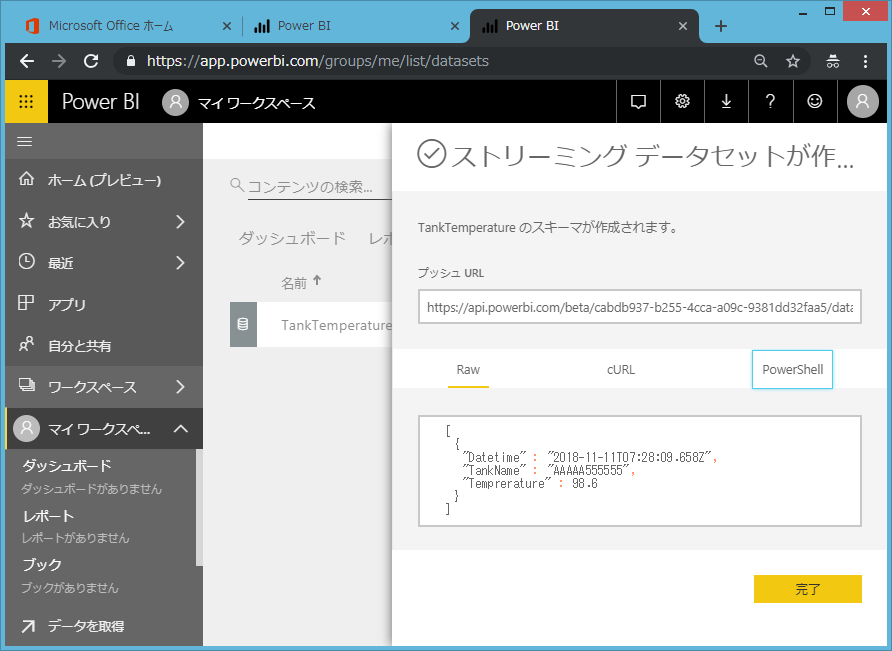Click the incognito icon in browser toolbar
892x651 pixels.
point(833,61)
